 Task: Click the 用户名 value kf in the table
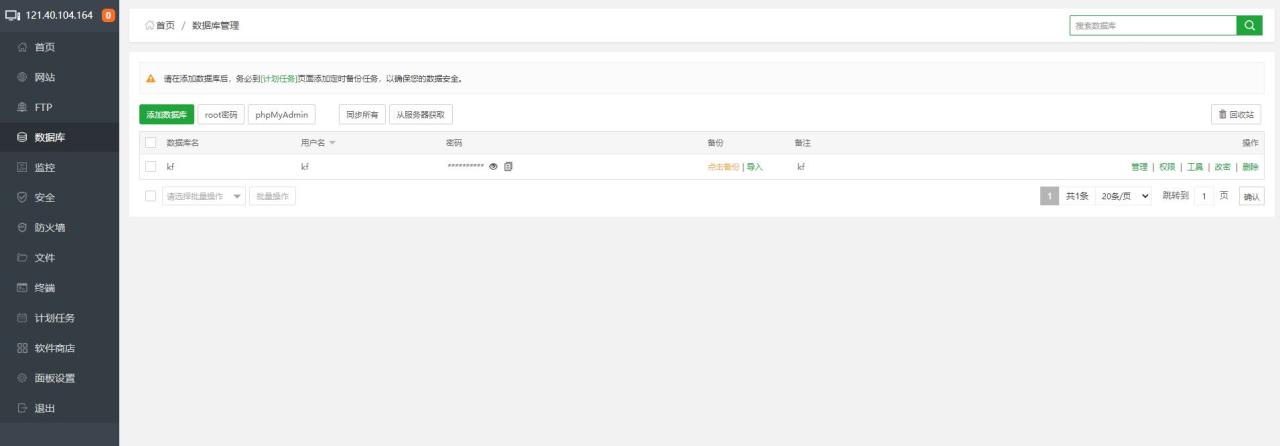coord(305,167)
